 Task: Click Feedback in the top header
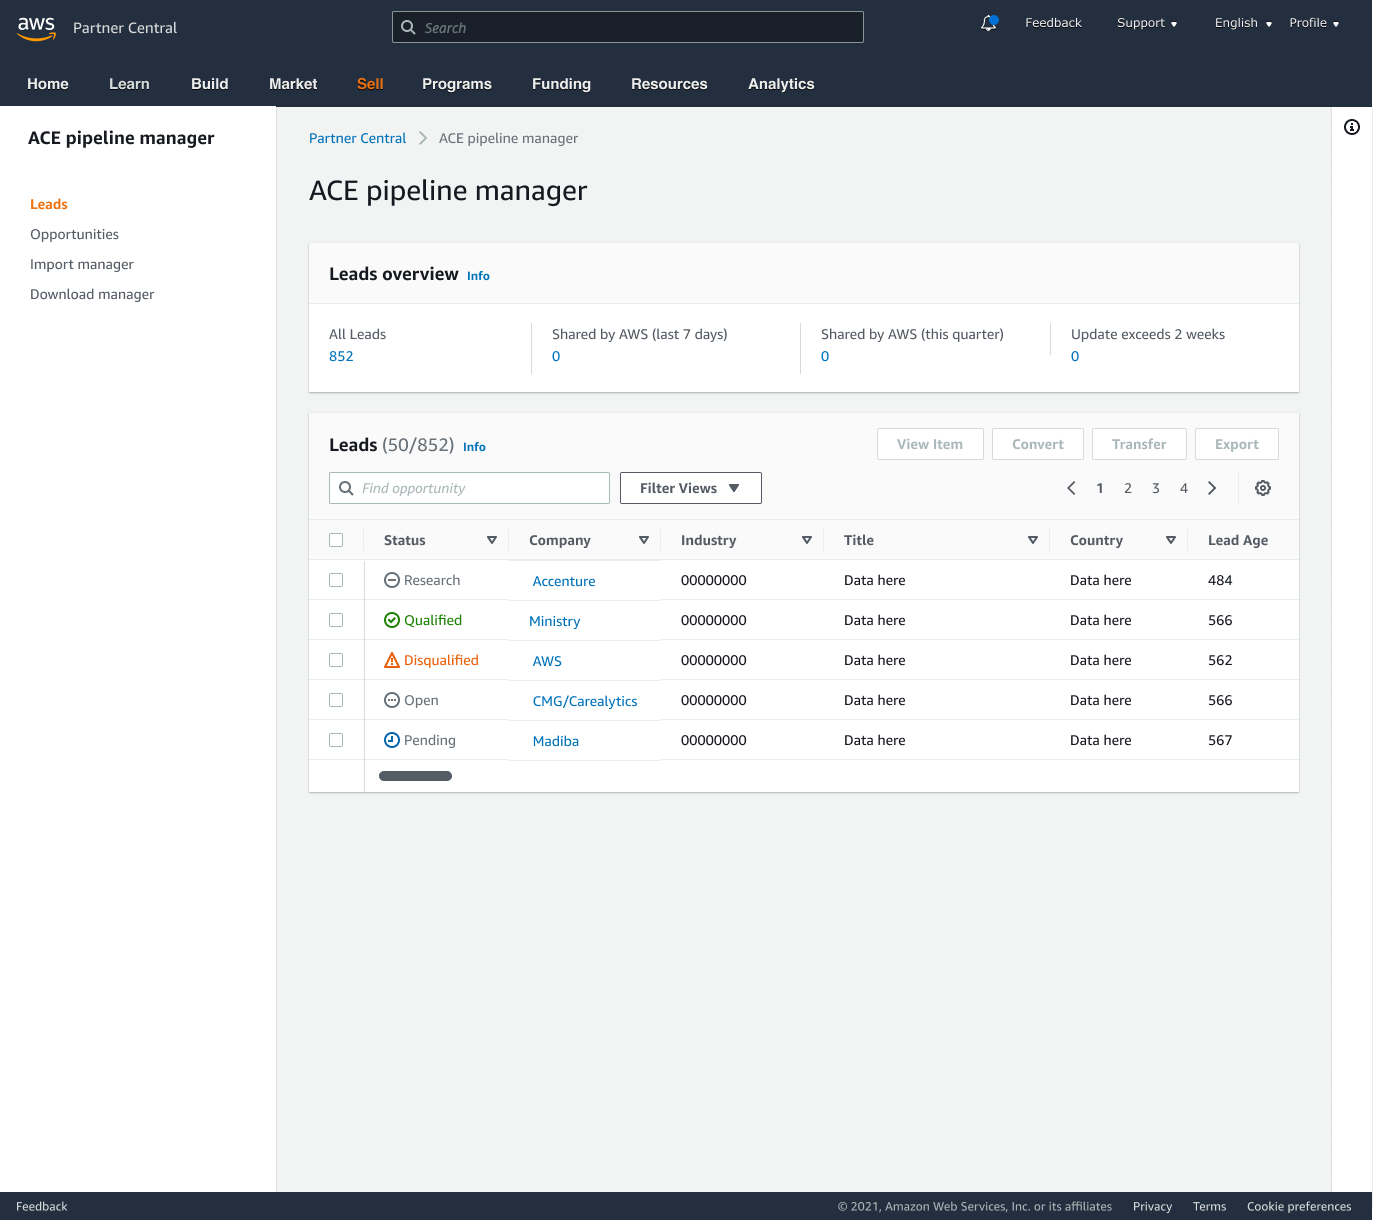(1053, 23)
